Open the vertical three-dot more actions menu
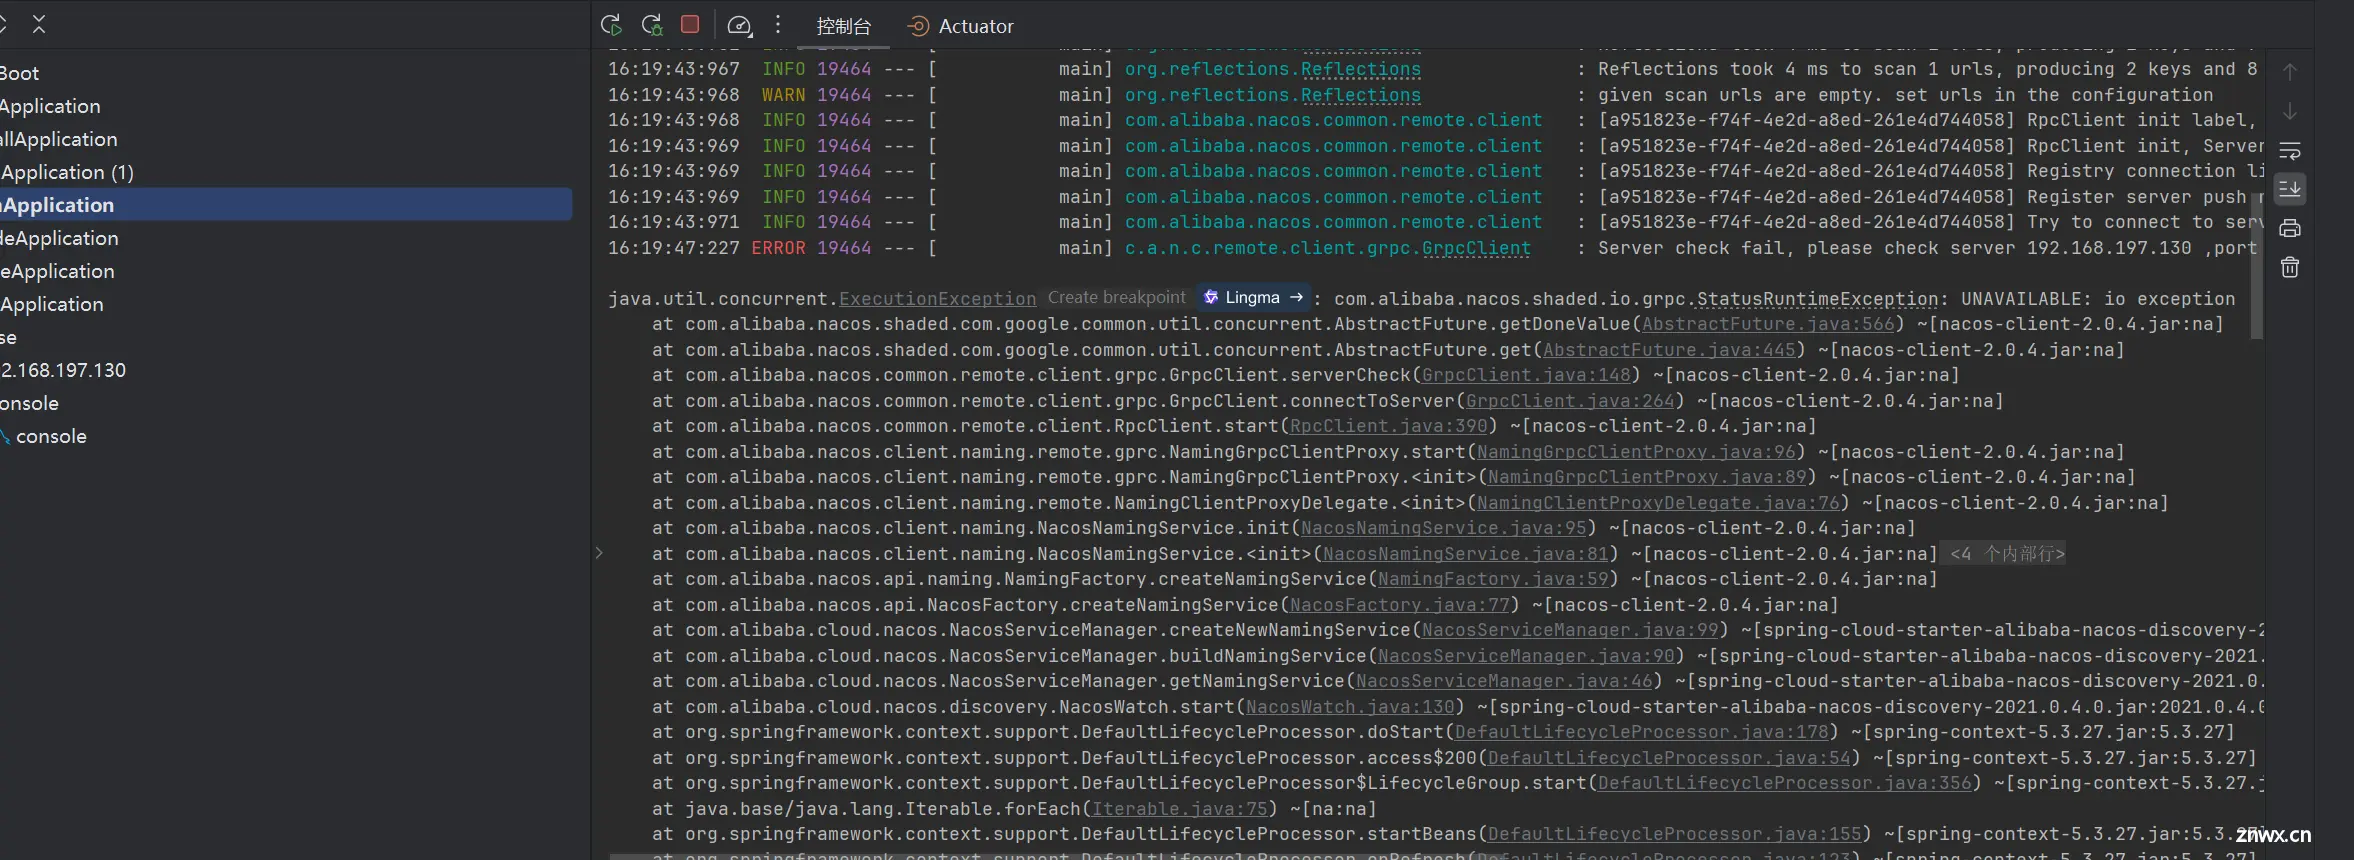The height and width of the screenshot is (860, 2354). 778,25
